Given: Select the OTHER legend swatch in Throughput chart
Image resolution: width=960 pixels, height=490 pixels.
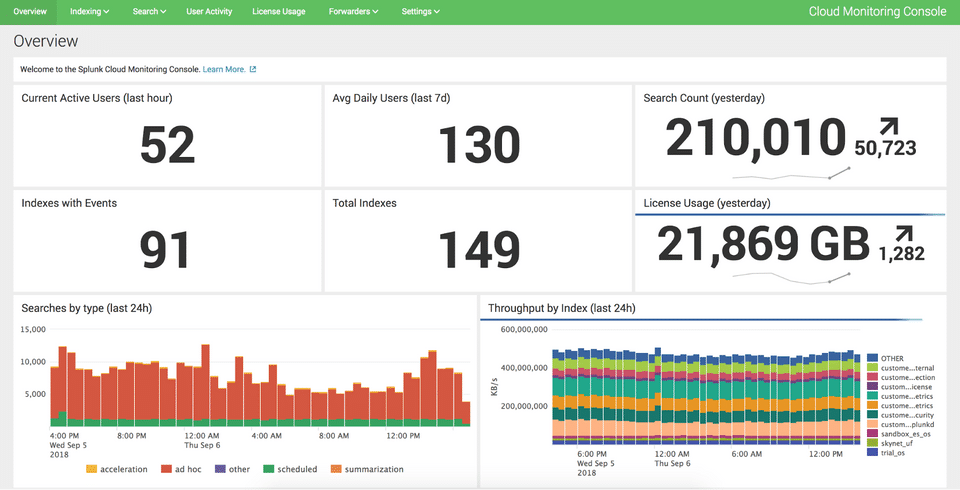Looking at the screenshot, I should click(872, 358).
